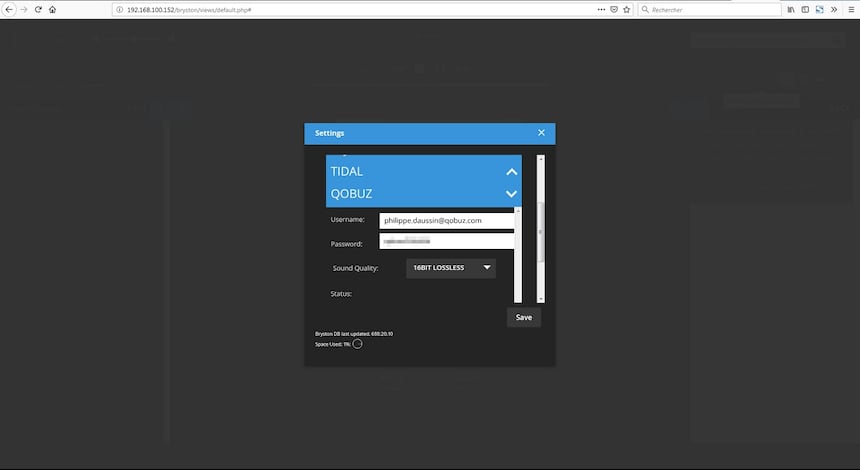Click the Space Used circular indicator

click(357, 344)
